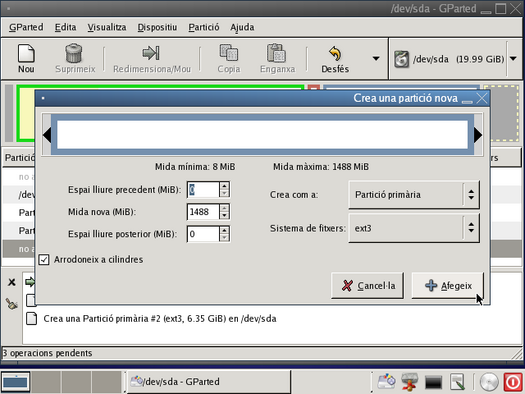Decrease Espai lliure precedent value
This screenshot has width=525, height=394.
224,193
